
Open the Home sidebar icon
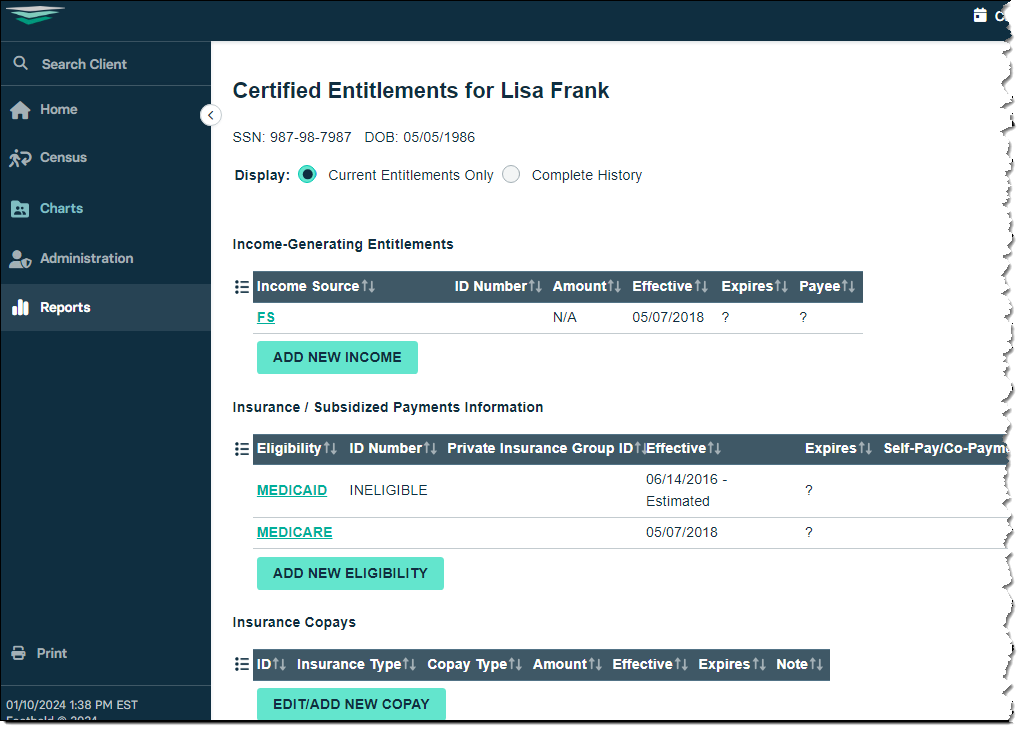20,110
